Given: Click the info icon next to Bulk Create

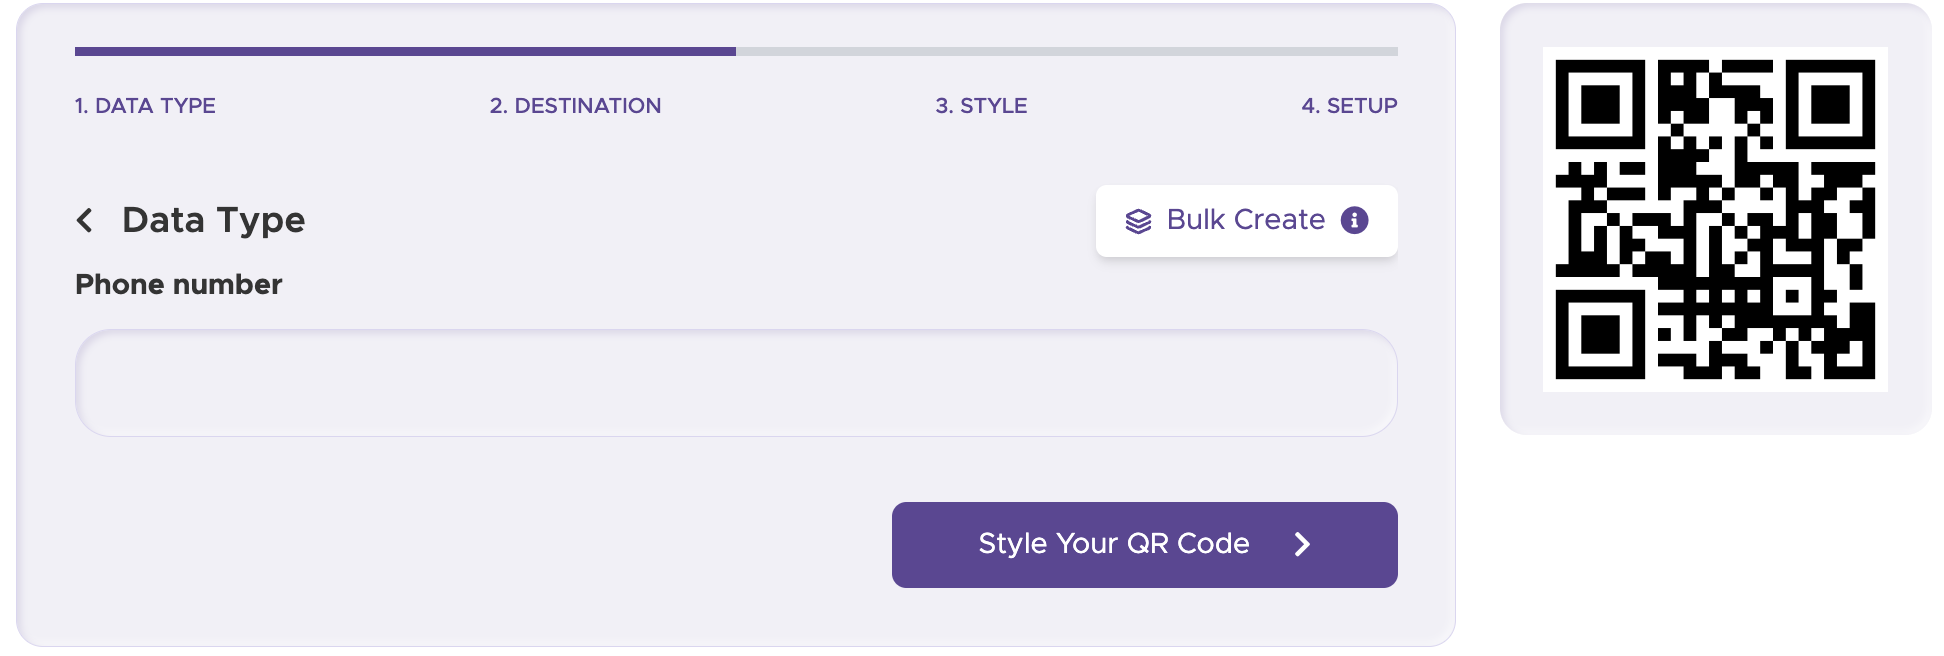Looking at the screenshot, I should coord(1354,220).
